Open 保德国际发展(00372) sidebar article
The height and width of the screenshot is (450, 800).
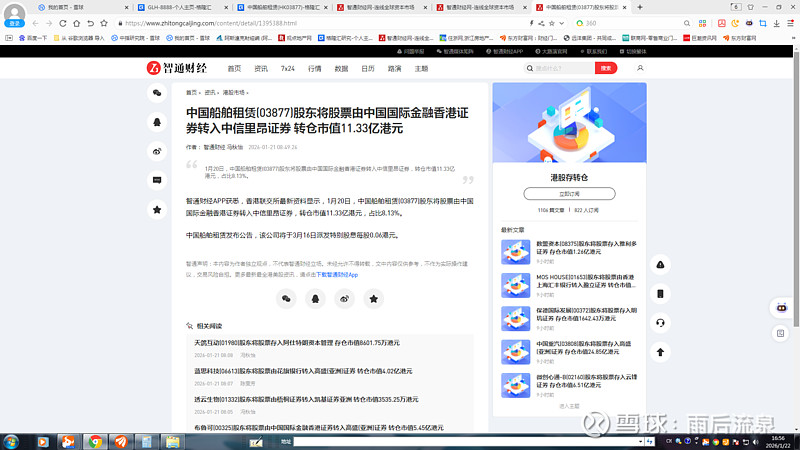pyautogui.click(x=587, y=314)
